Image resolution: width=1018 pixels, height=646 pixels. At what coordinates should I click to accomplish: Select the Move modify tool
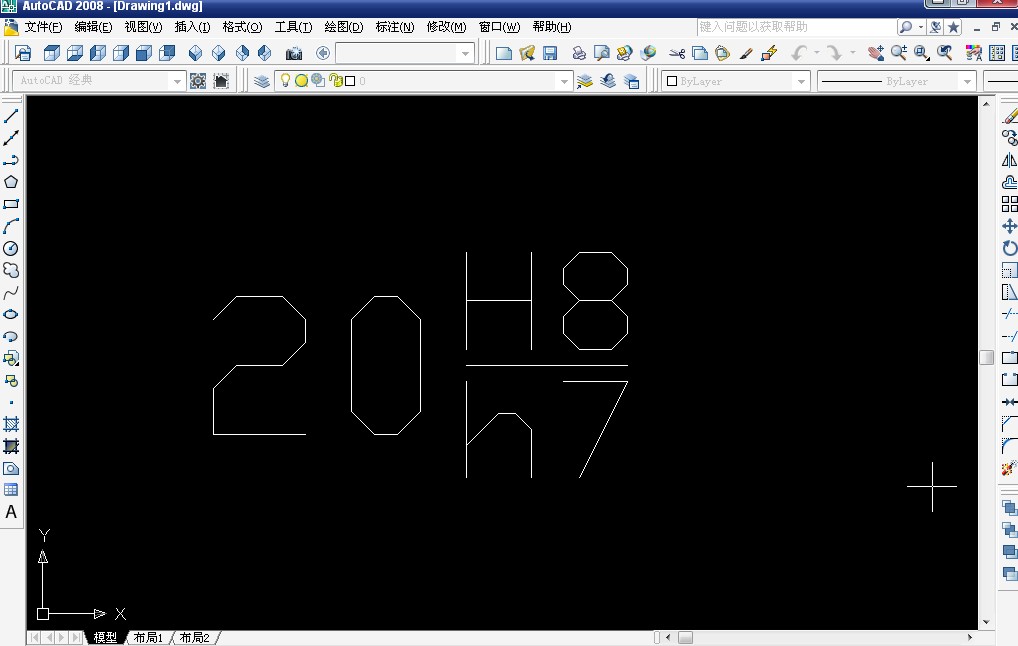1009,226
